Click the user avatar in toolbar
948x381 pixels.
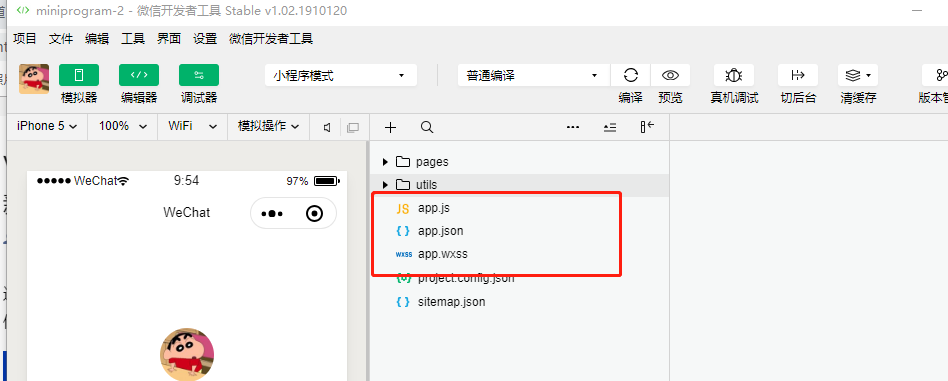click(x=34, y=79)
